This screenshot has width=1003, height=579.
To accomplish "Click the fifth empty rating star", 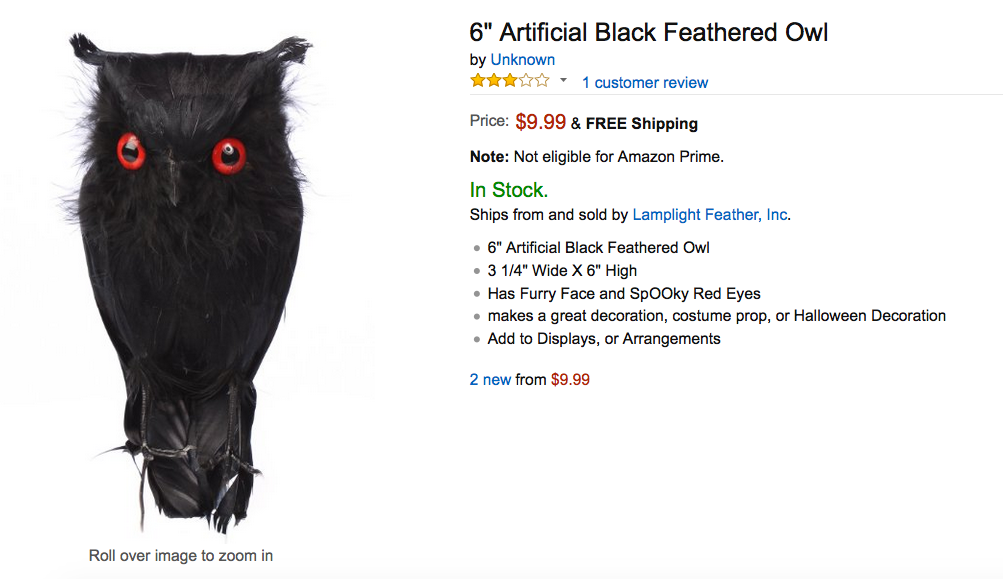I will coord(542,81).
